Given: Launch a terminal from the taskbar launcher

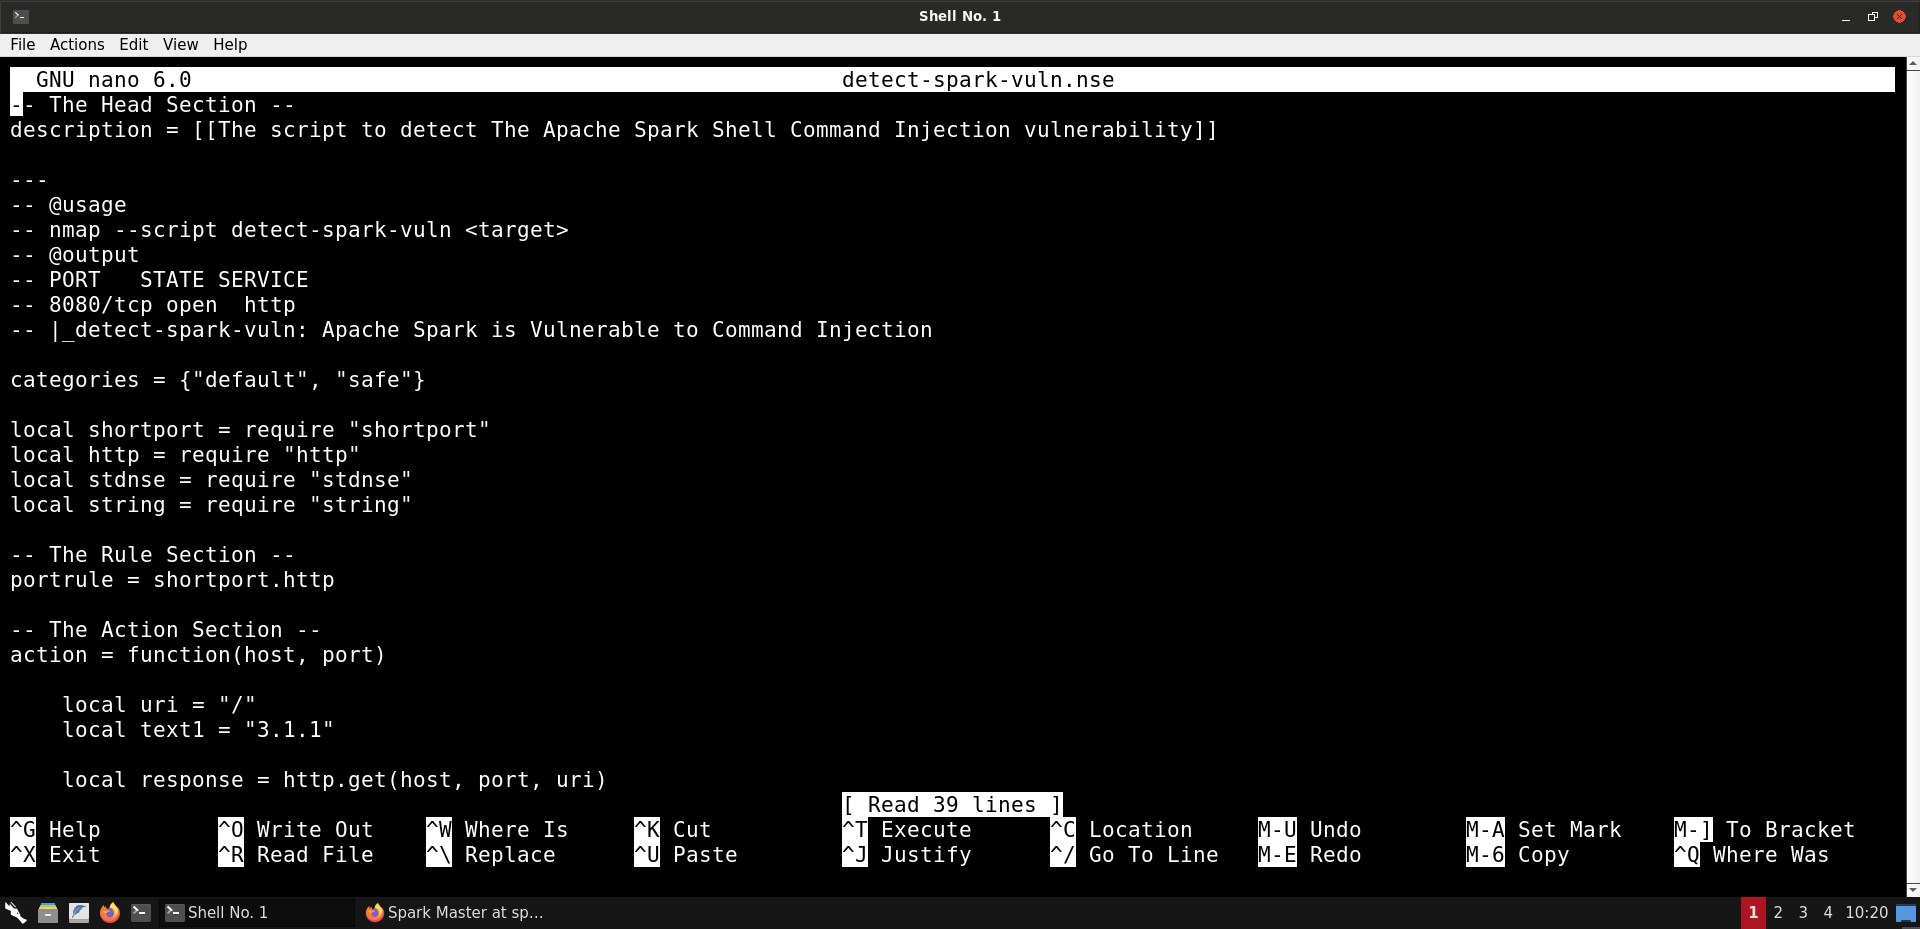Looking at the screenshot, I should click(141, 912).
